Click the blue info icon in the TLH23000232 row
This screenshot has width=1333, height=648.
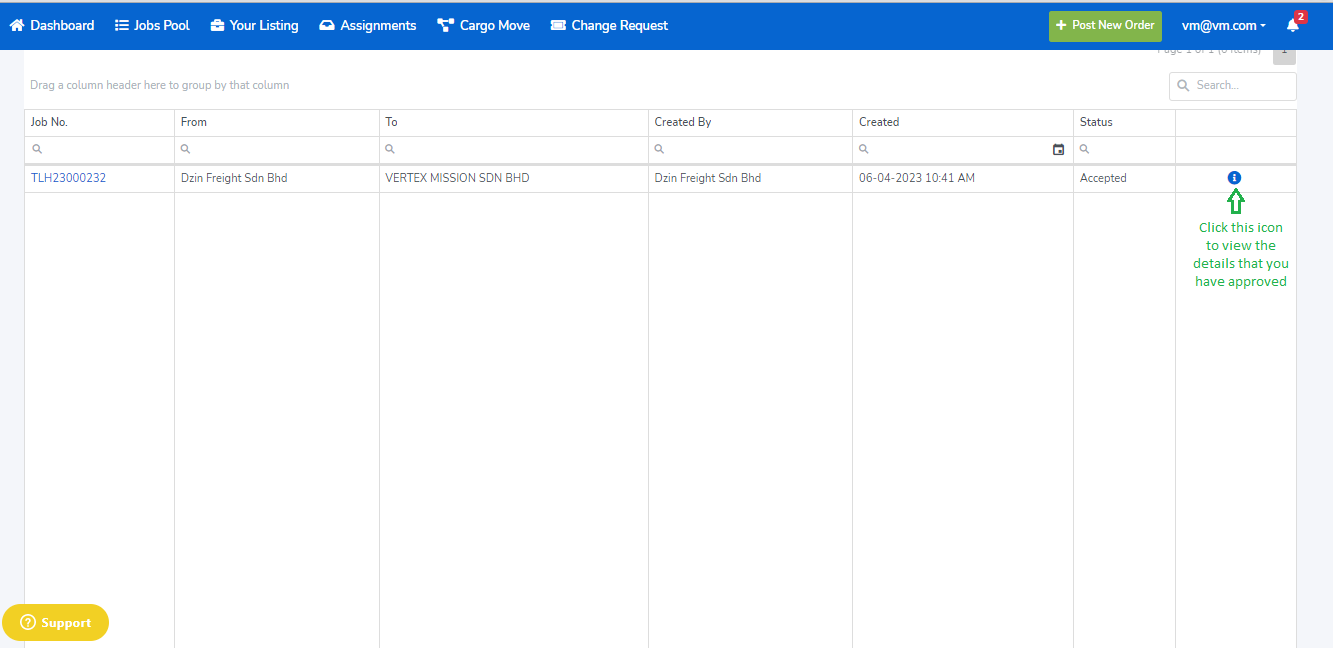pyautogui.click(x=1234, y=178)
